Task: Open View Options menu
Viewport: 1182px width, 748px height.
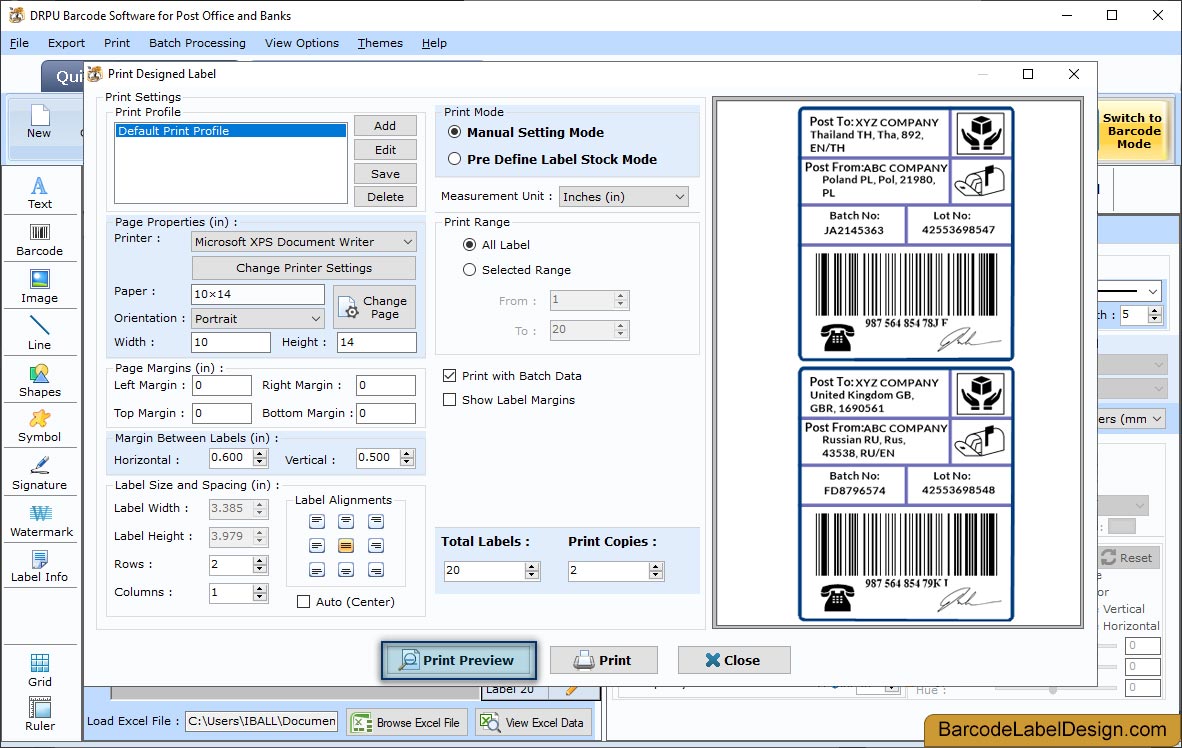Action: 302,43
